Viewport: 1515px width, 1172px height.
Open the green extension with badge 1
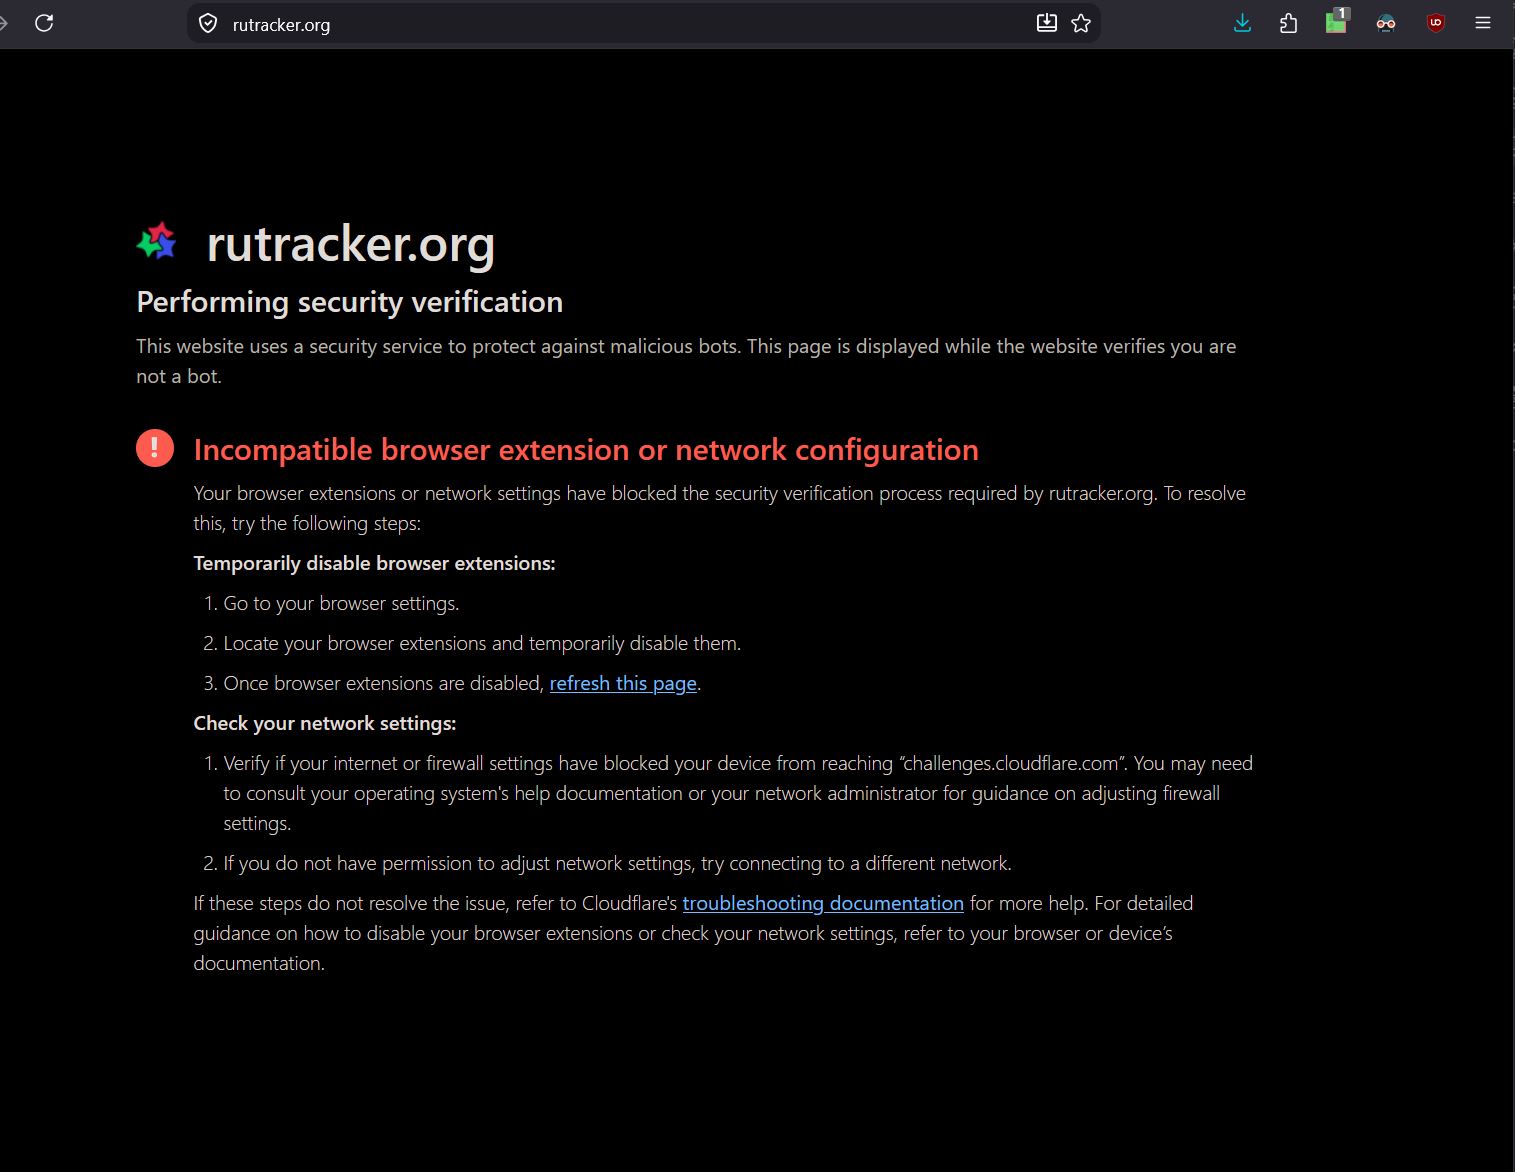tap(1337, 22)
